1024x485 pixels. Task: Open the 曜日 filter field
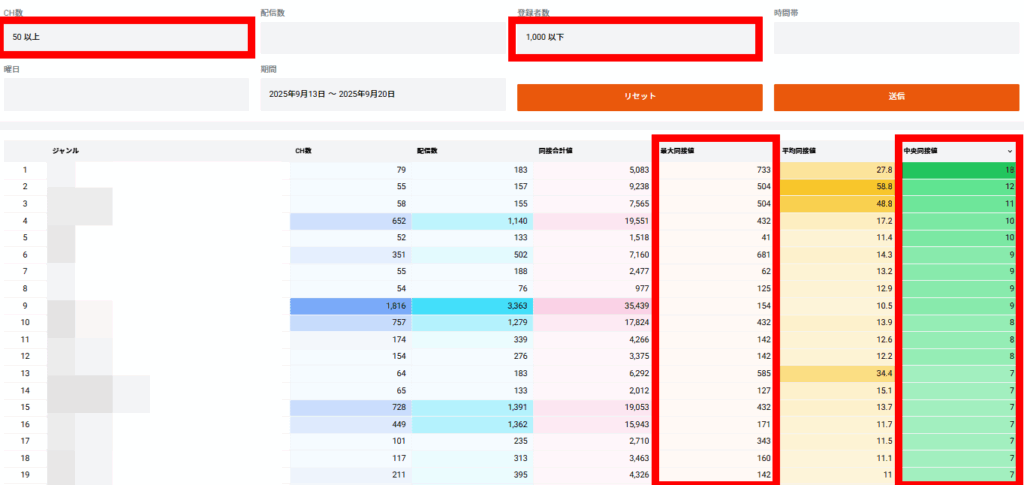pyautogui.click(x=126, y=94)
